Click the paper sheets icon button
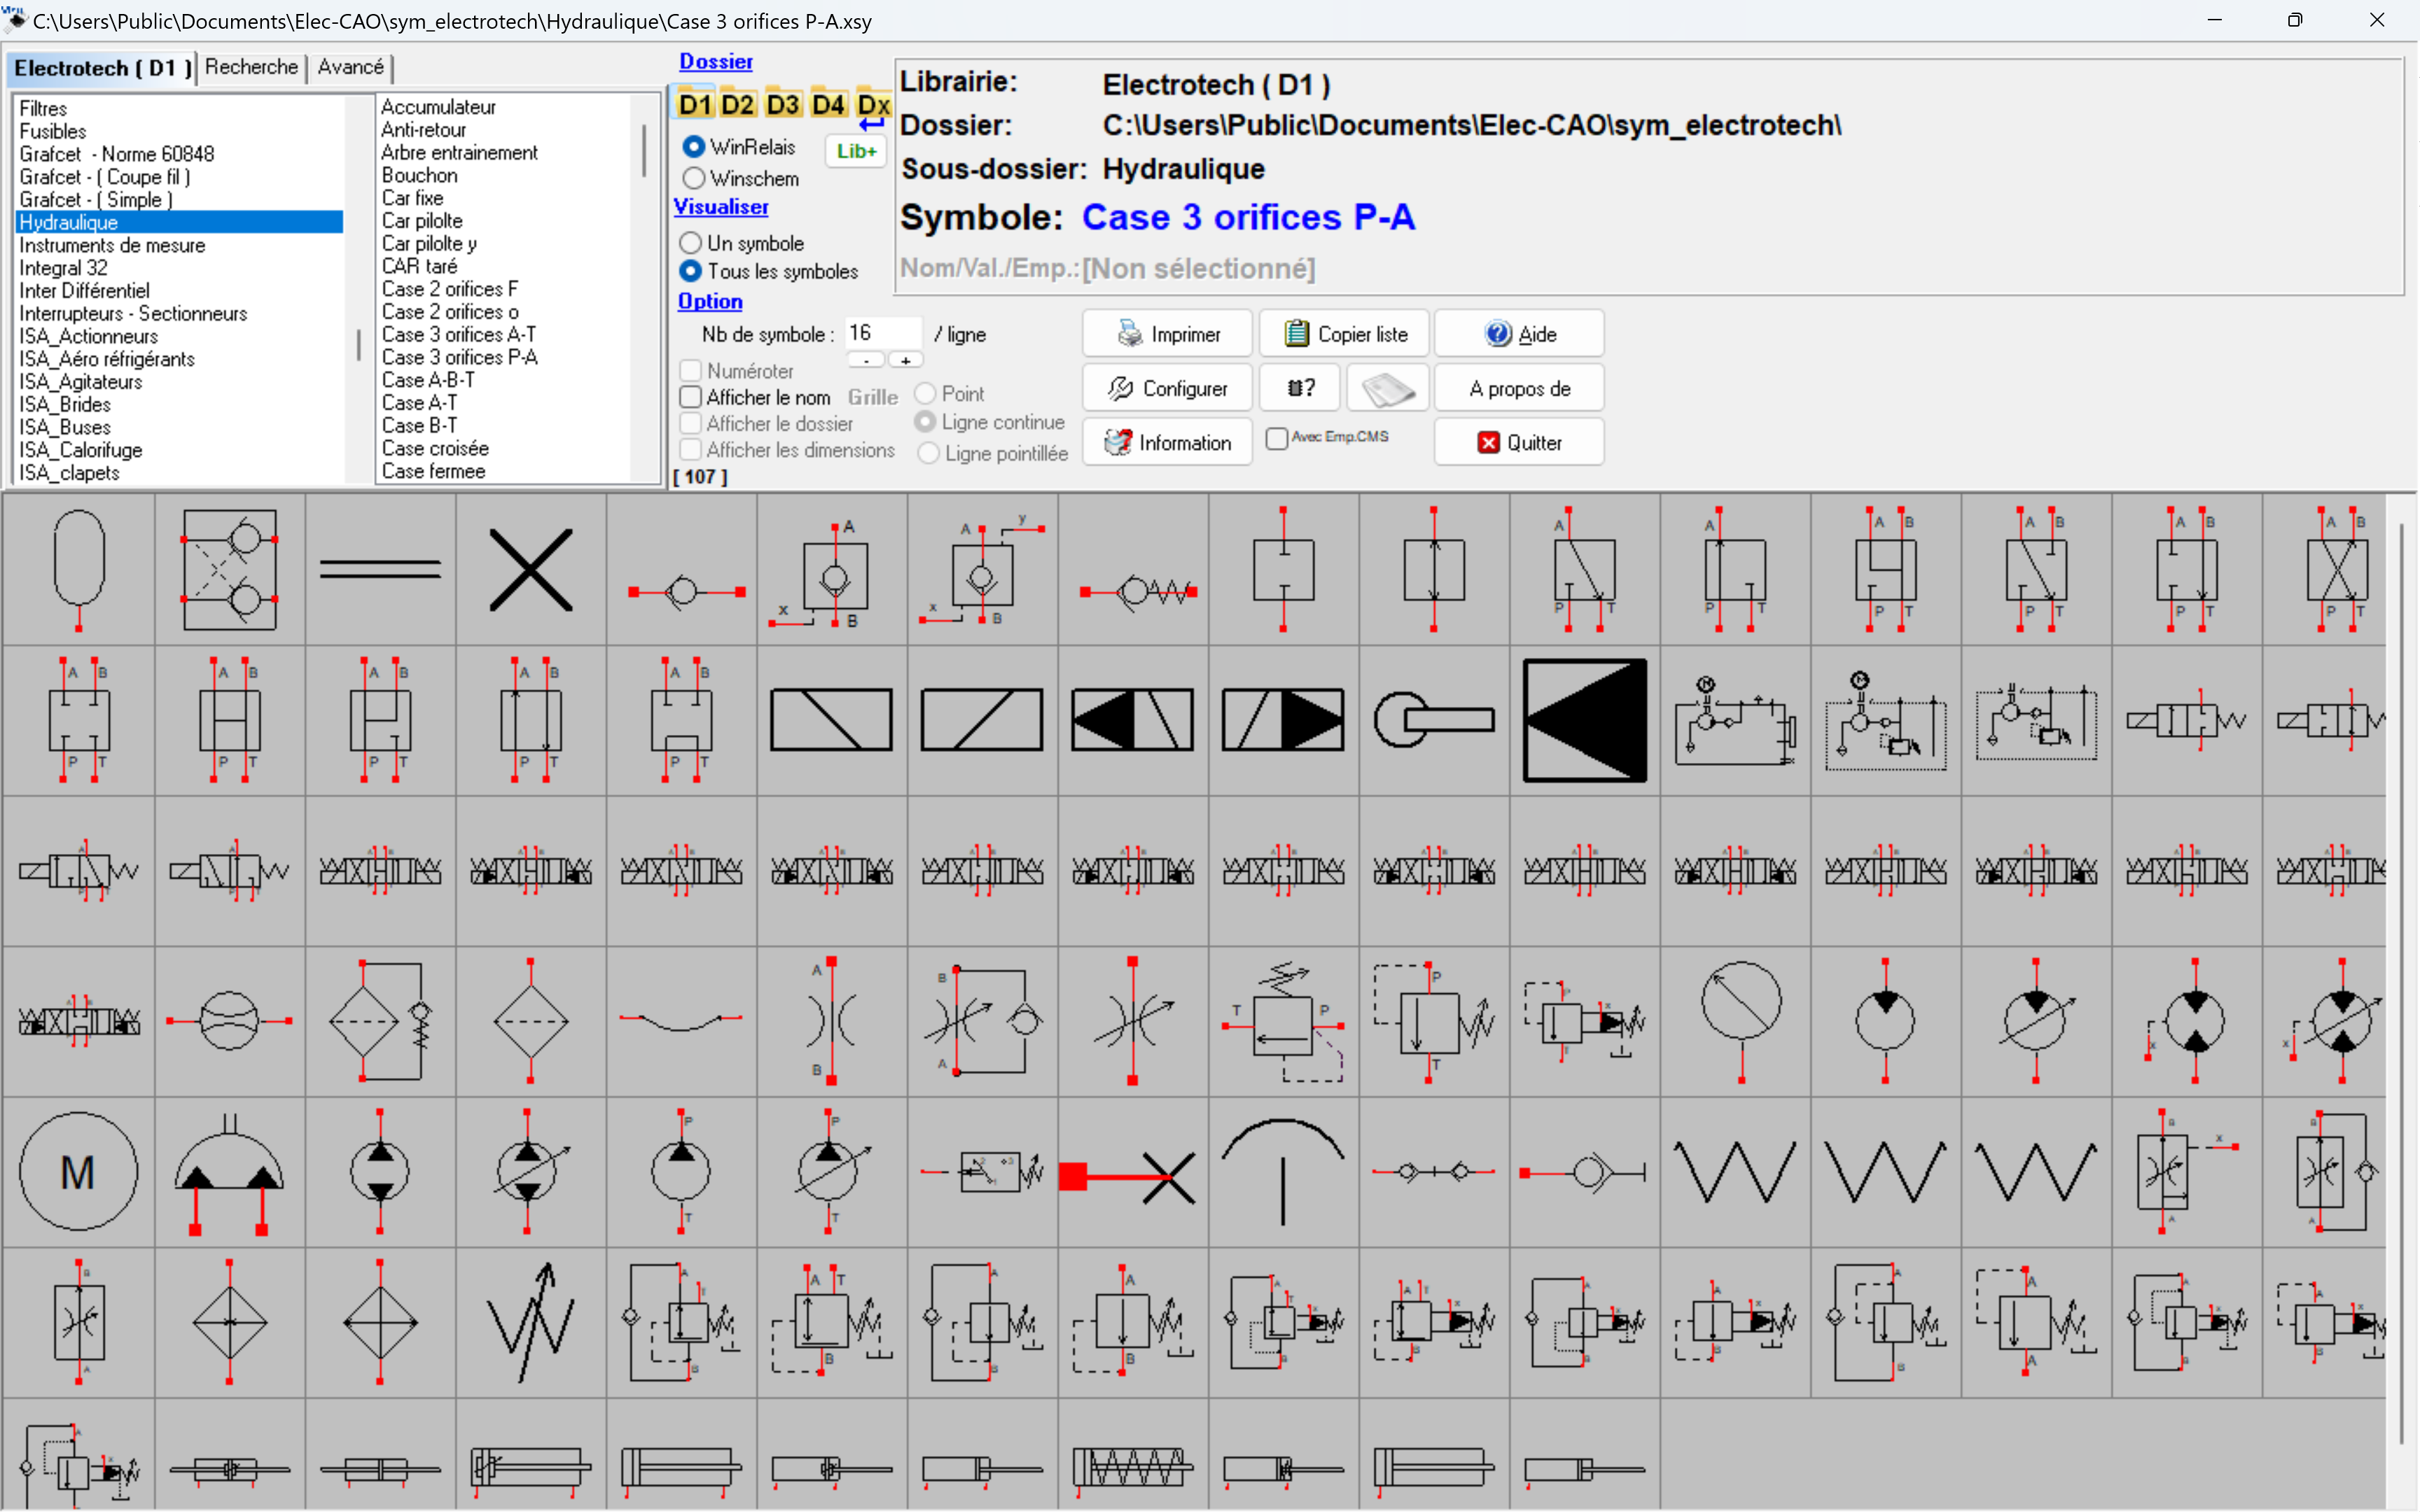2420x1512 pixels. pyautogui.click(x=1387, y=388)
